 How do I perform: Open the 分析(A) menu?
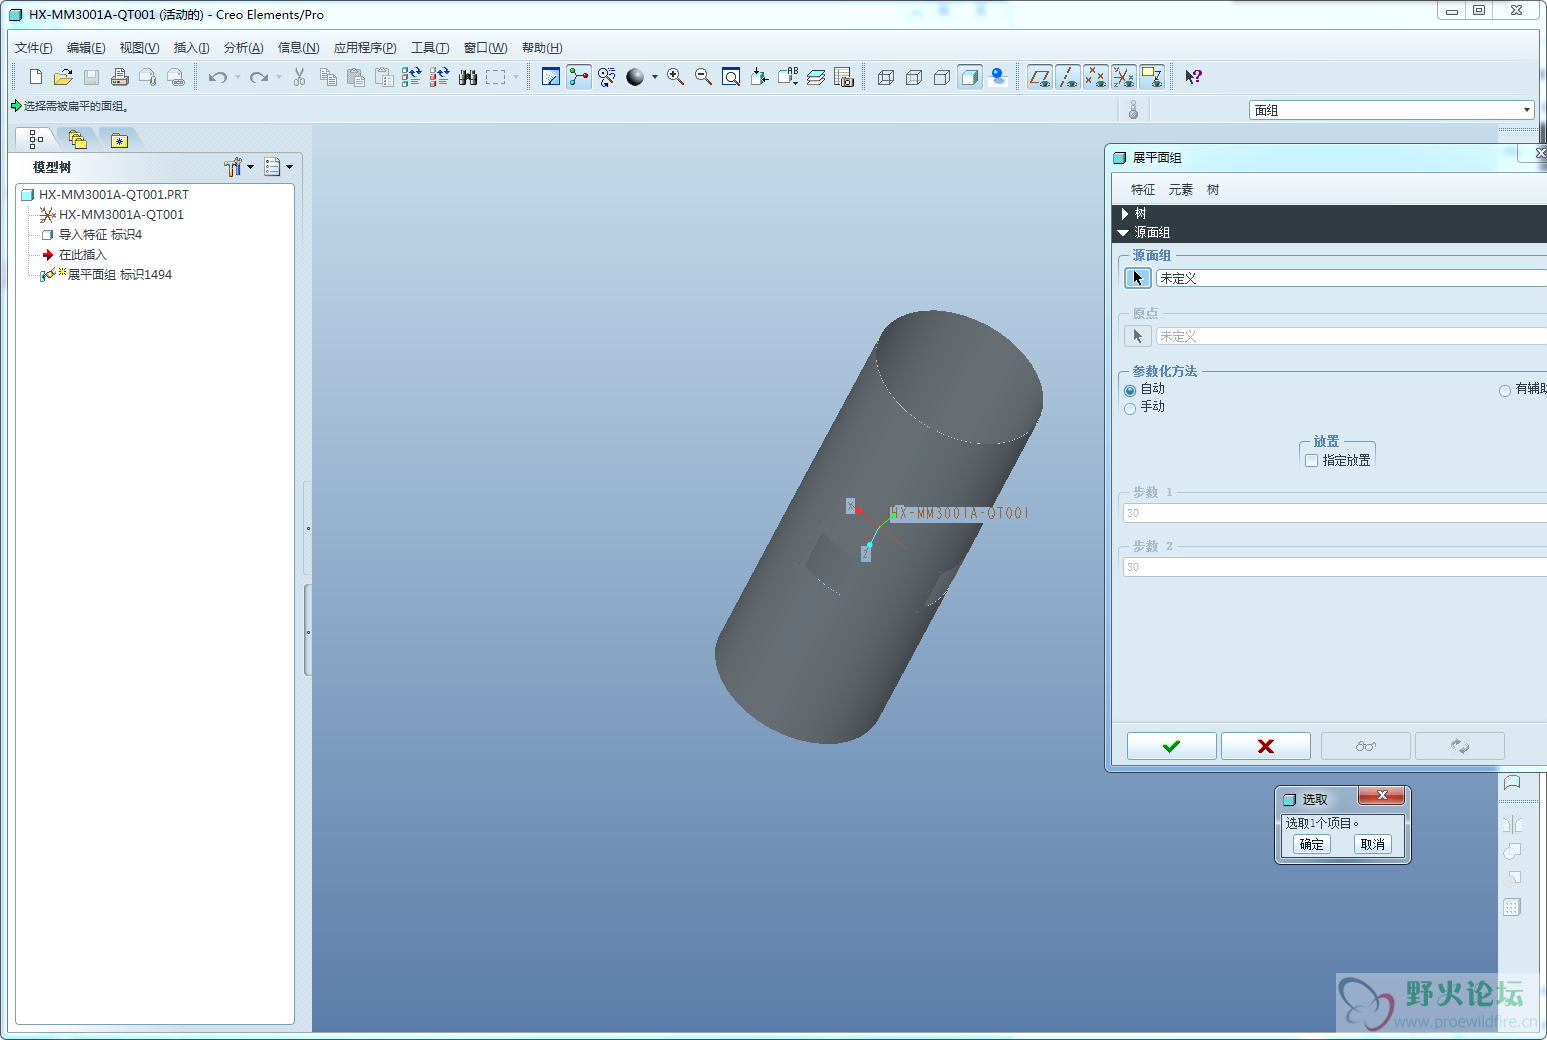pyautogui.click(x=243, y=48)
